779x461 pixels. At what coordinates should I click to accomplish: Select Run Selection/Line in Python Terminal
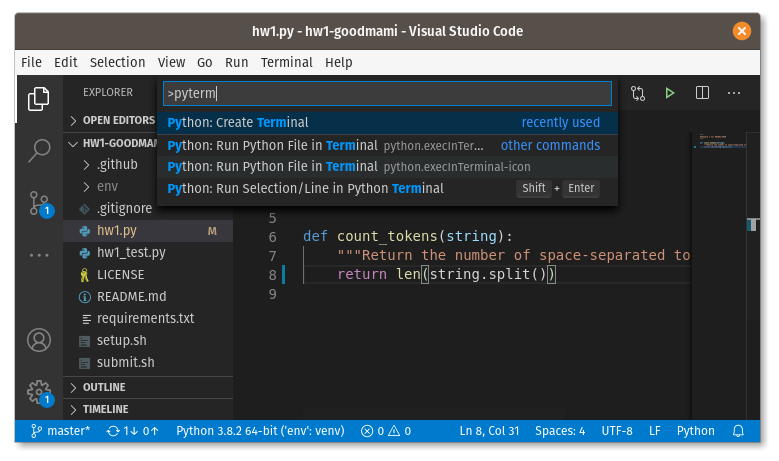(387, 189)
